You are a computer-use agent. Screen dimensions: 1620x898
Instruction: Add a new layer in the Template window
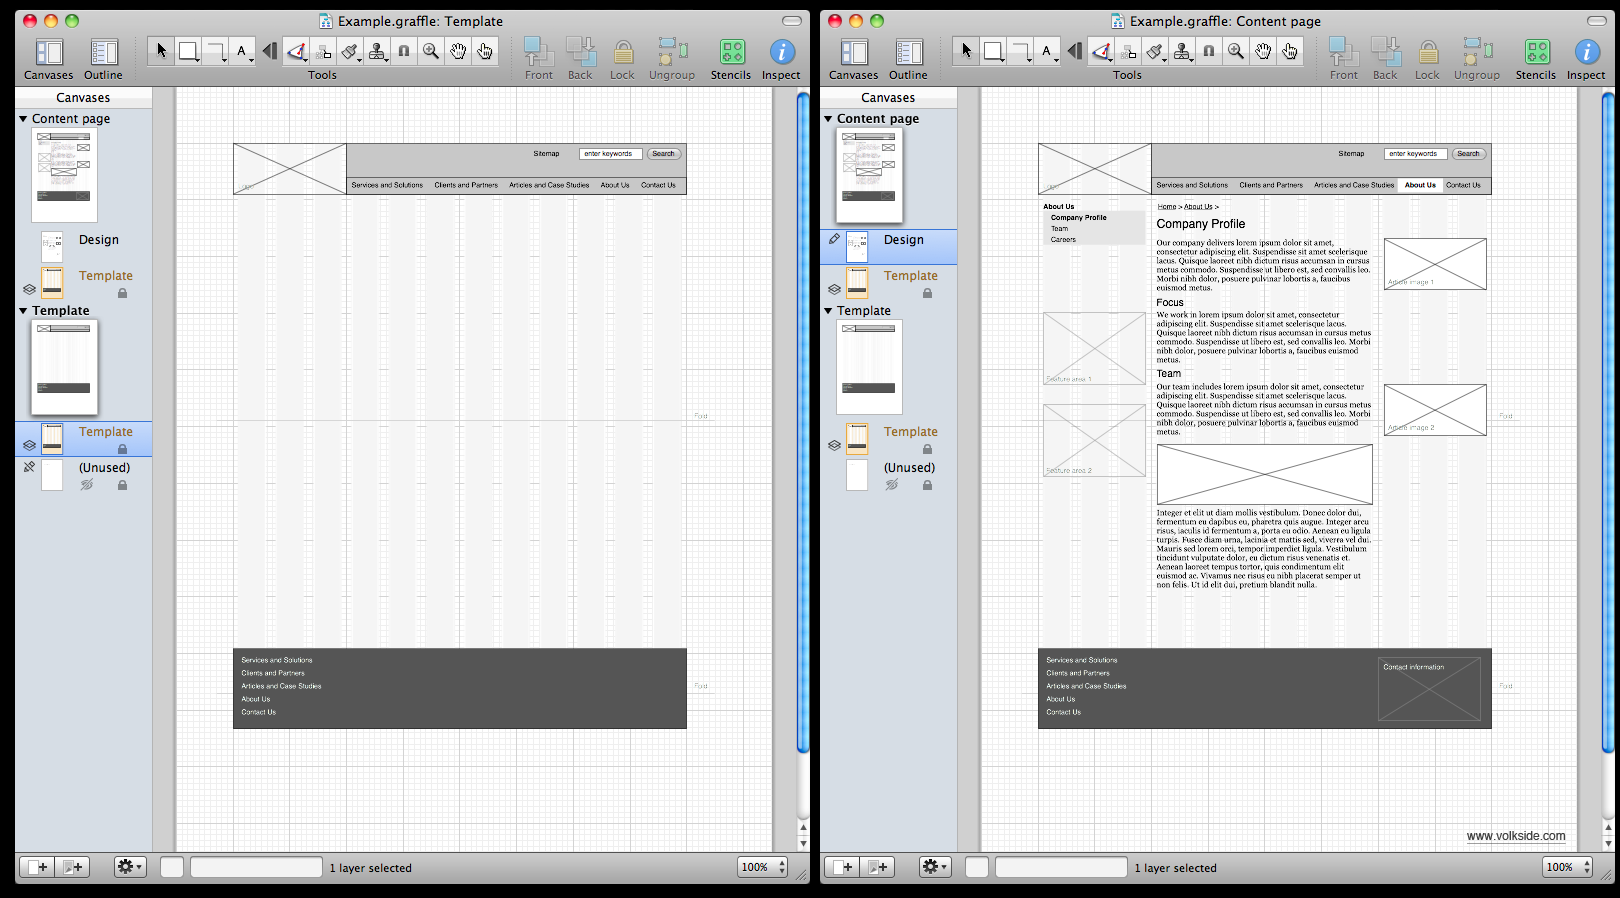click(x=72, y=867)
